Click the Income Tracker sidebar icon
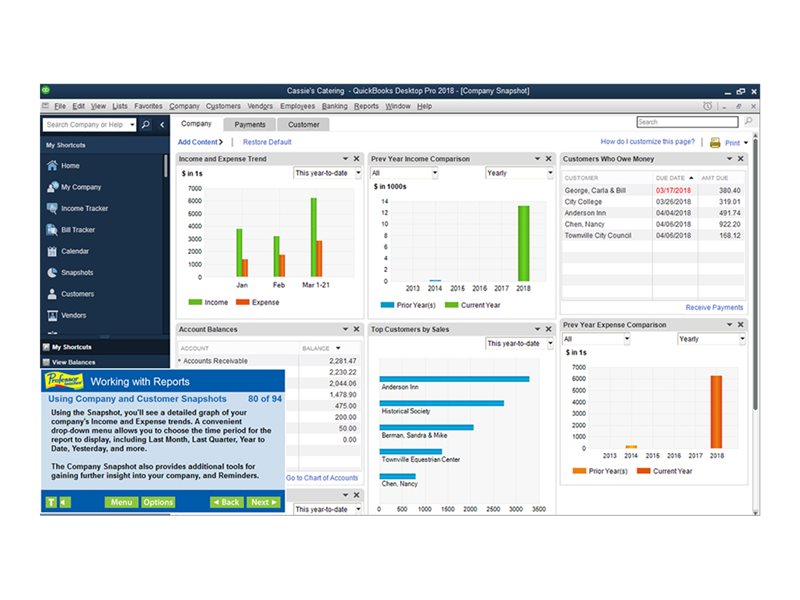The height and width of the screenshot is (600, 800). point(52,208)
